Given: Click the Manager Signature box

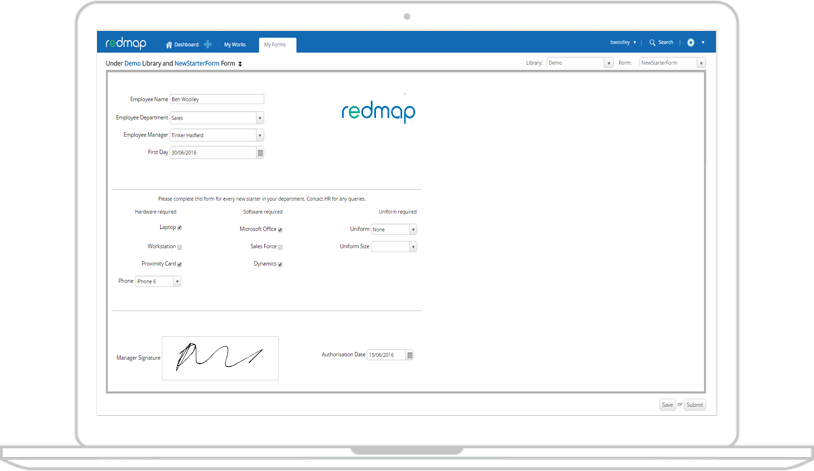Looking at the screenshot, I should pyautogui.click(x=220, y=358).
